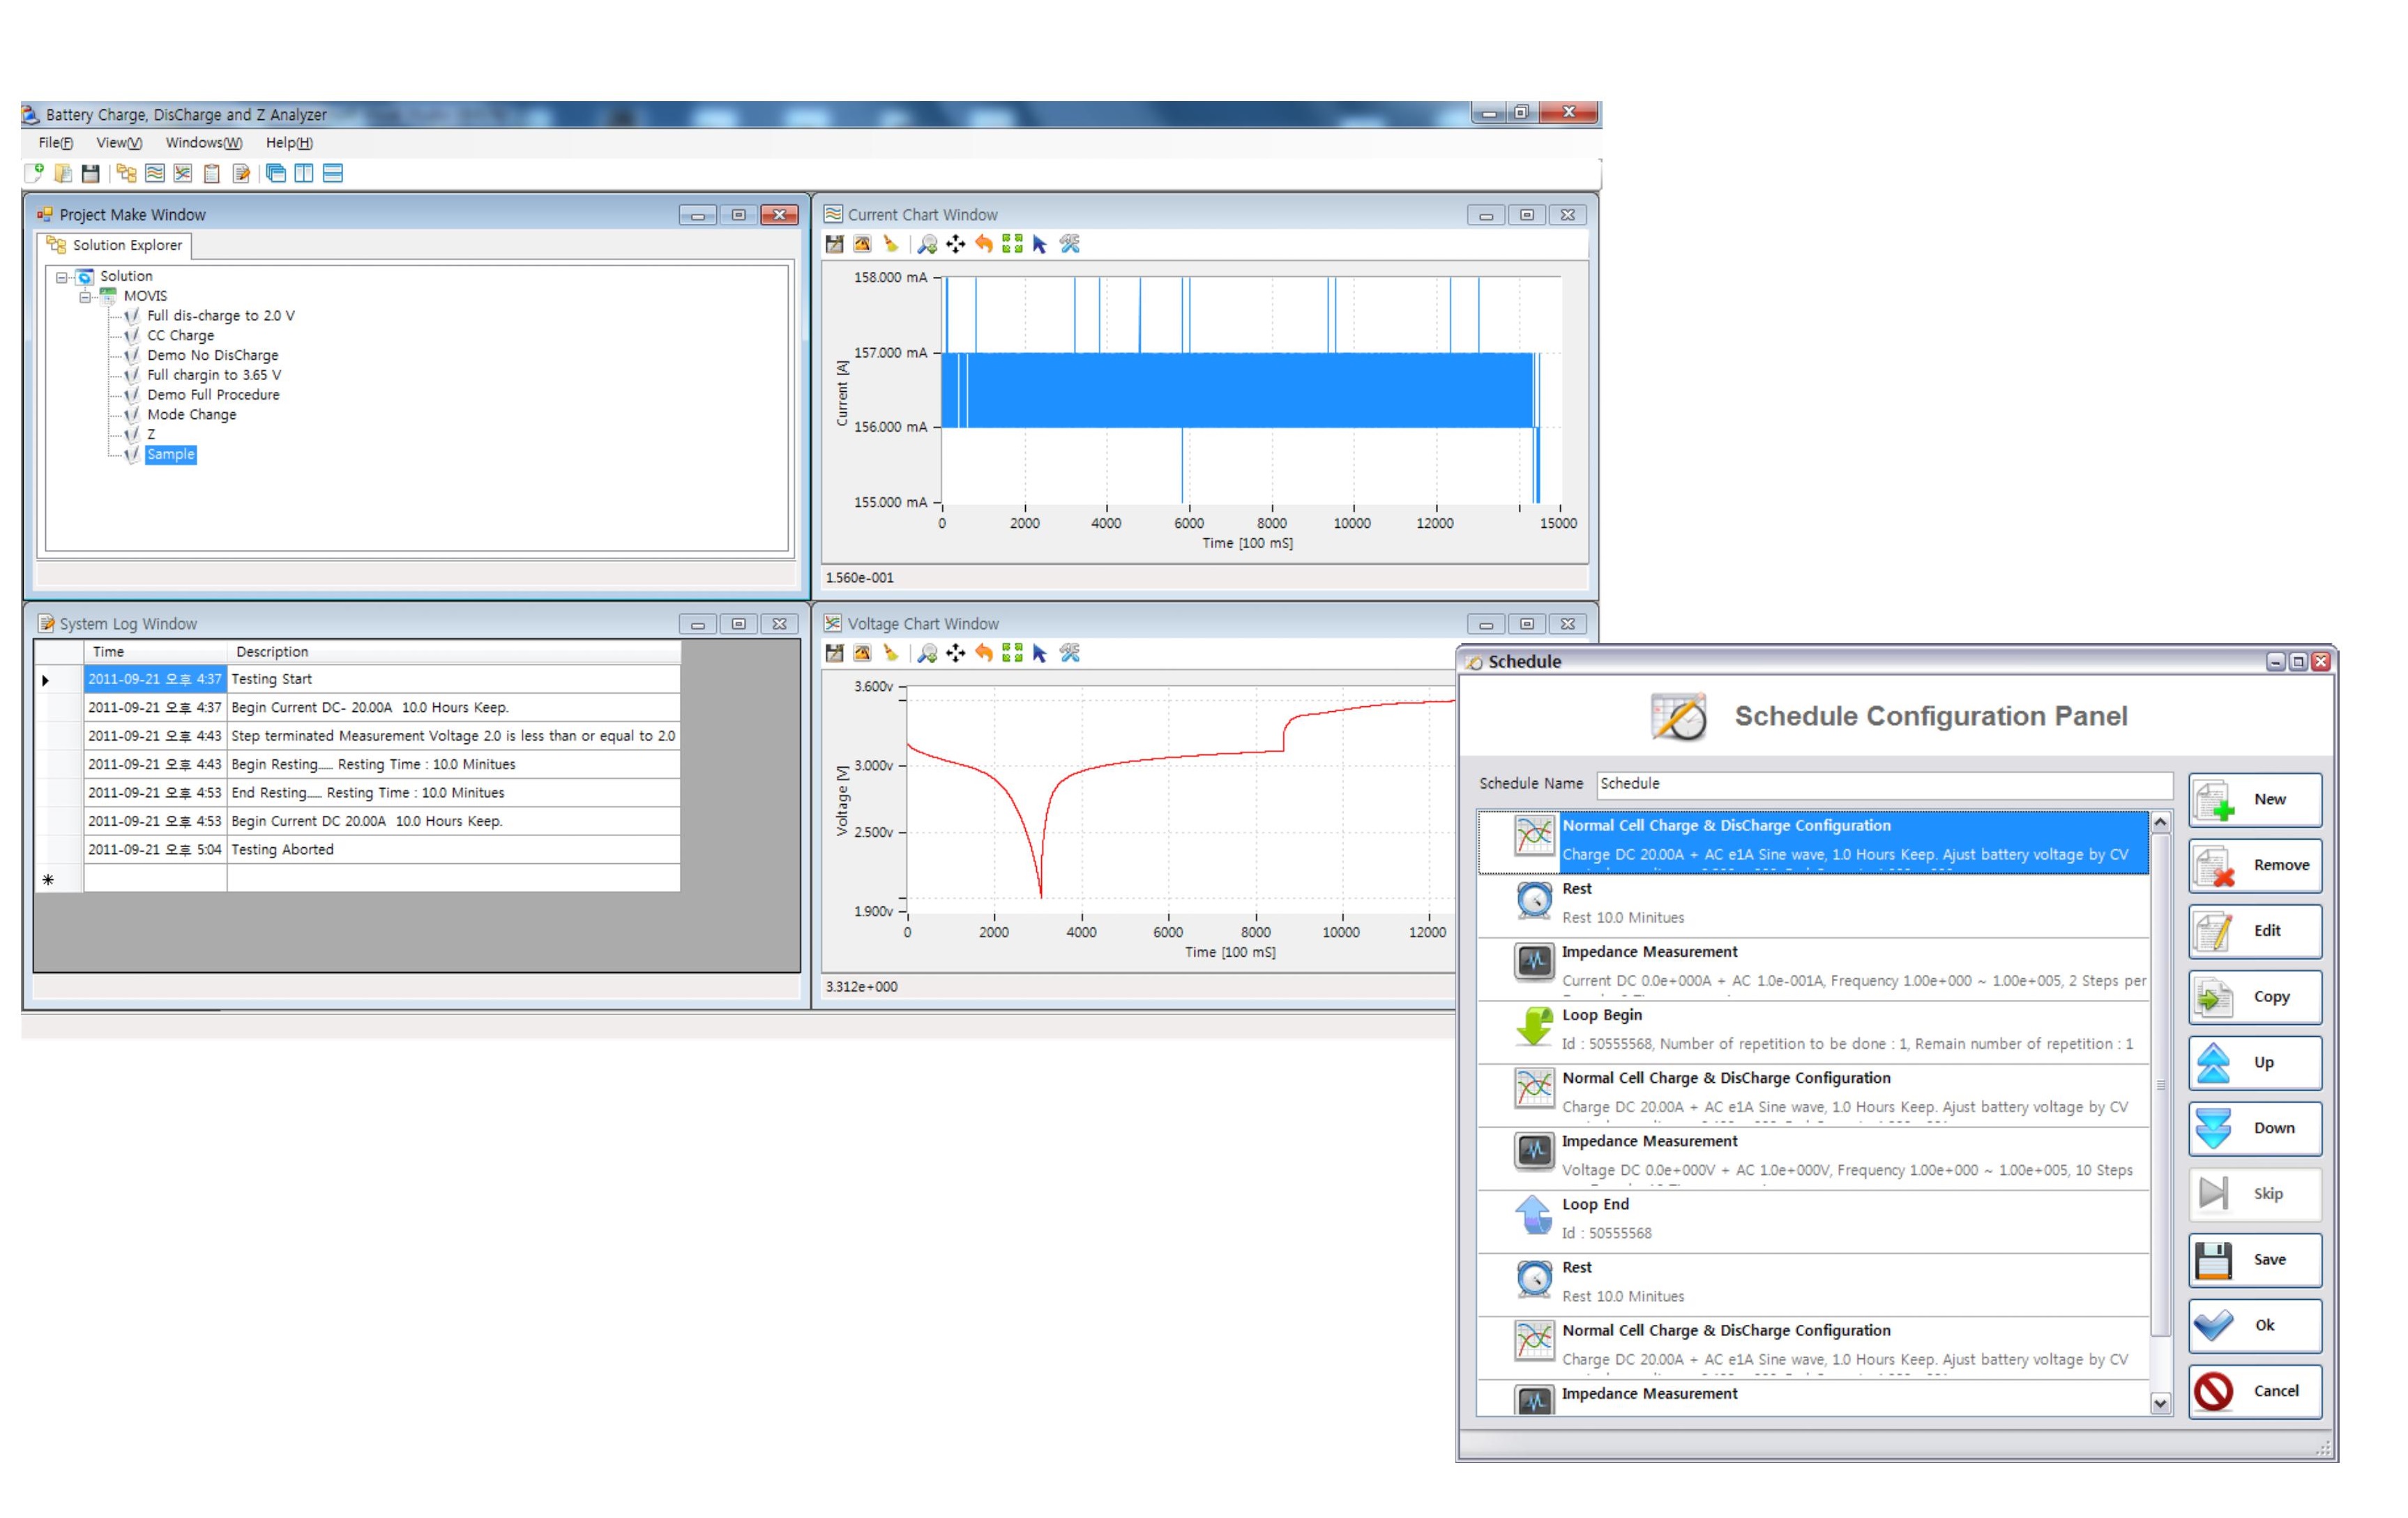Open the Windows(W) menu
This screenshot has width=2408, height=1518.
point(203,143)
